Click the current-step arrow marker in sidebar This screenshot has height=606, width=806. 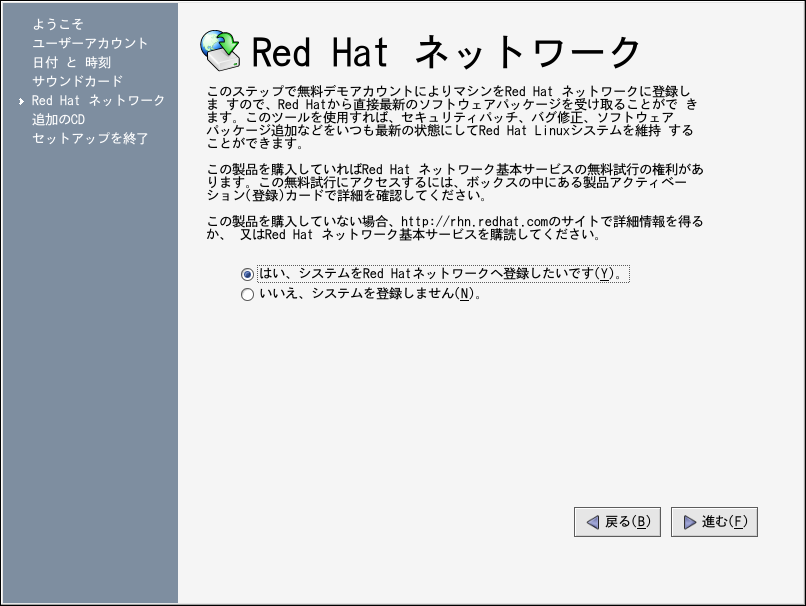click(21, 102)
